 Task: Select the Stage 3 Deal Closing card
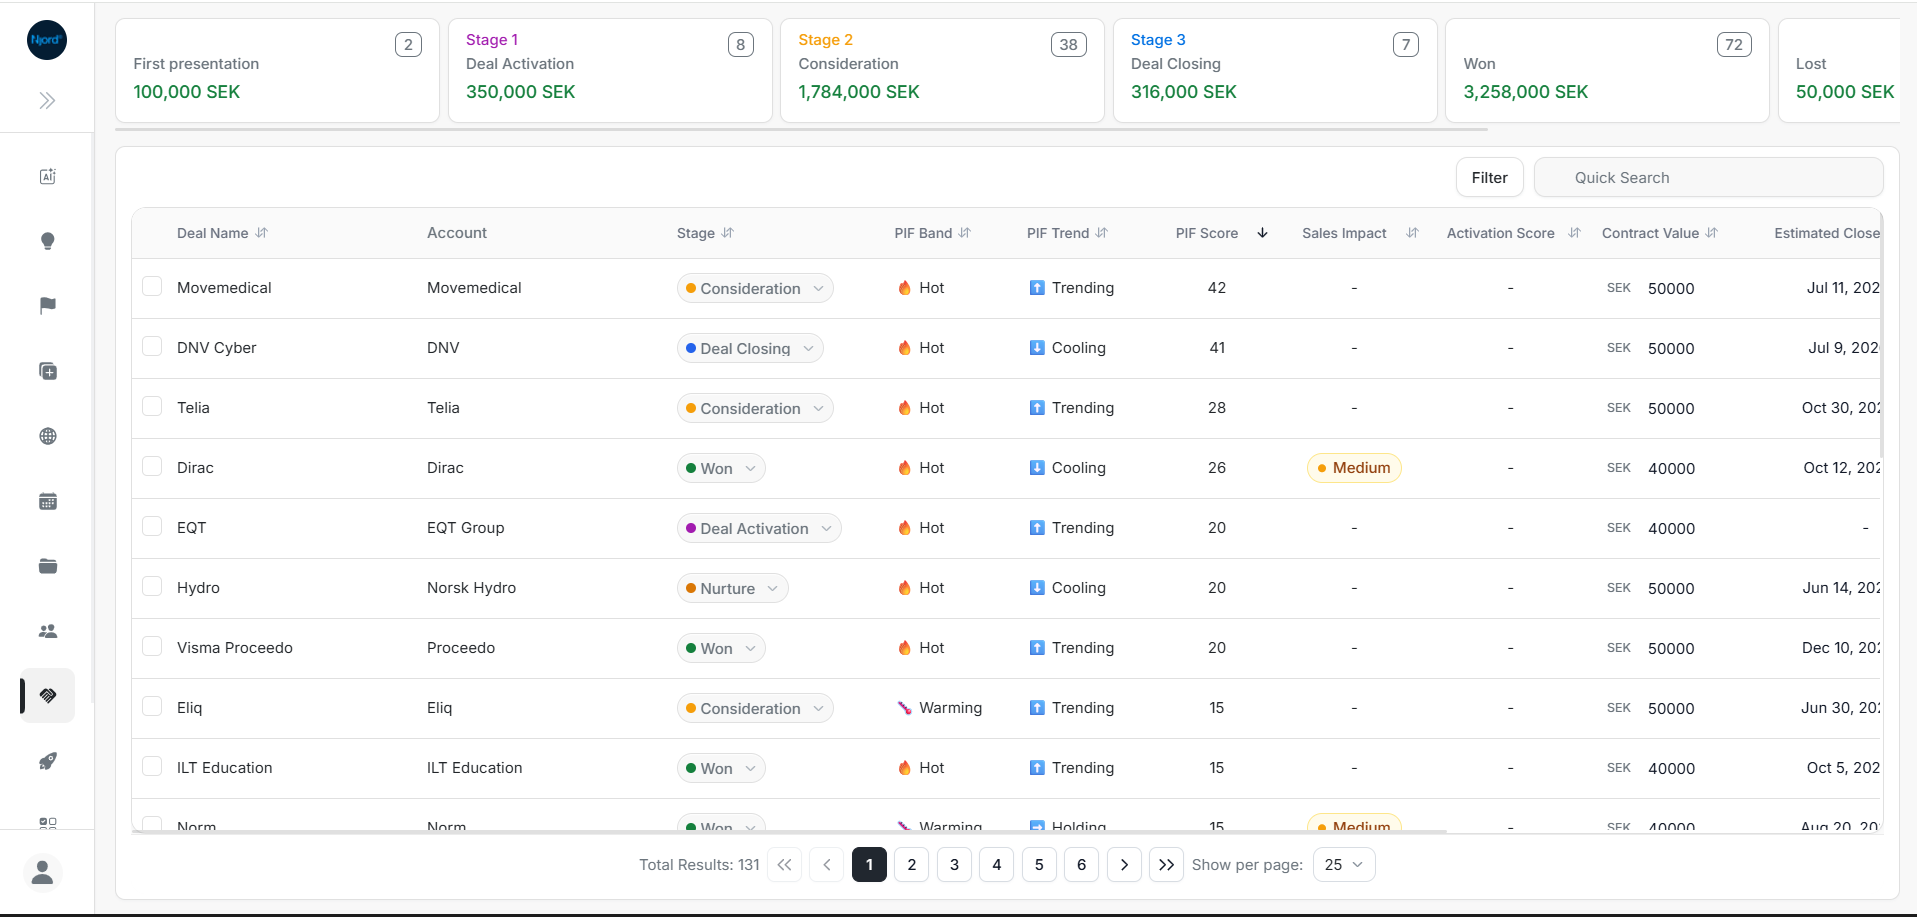pos(1275,70)
